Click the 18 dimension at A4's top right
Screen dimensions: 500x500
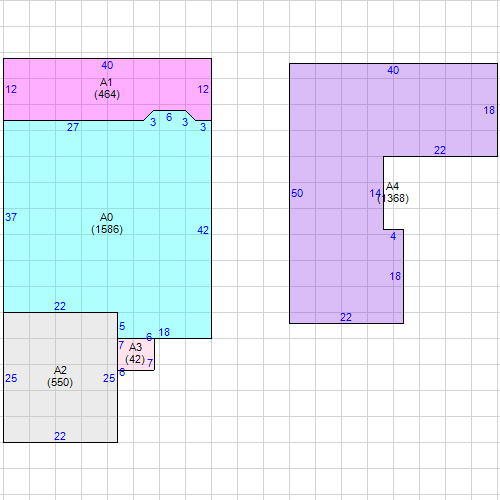(489, 110)
